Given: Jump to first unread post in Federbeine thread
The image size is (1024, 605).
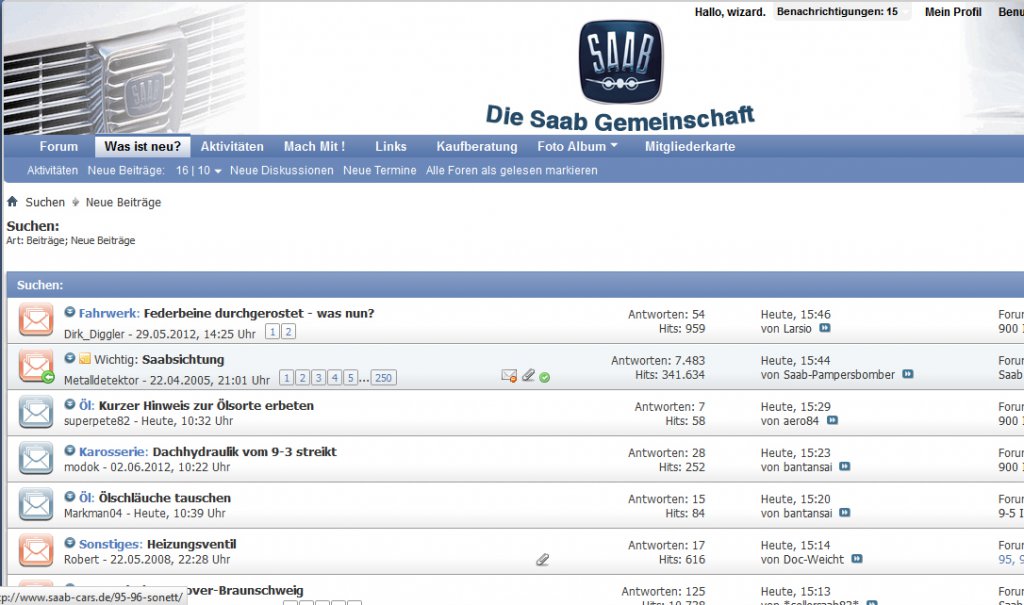Looking at the screenshot, I should pos(70,312).
